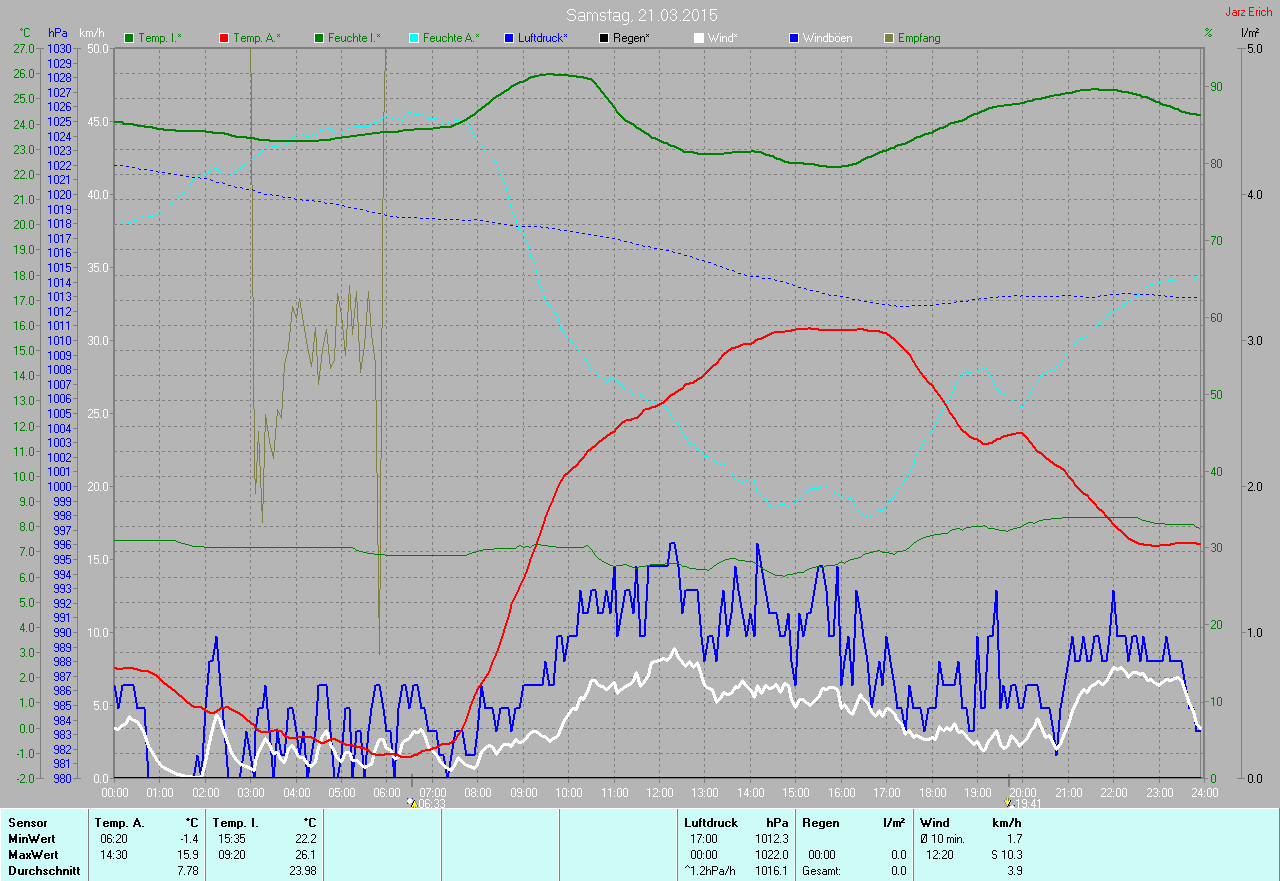Click the red Temp. A. legend square

[224, 38]
